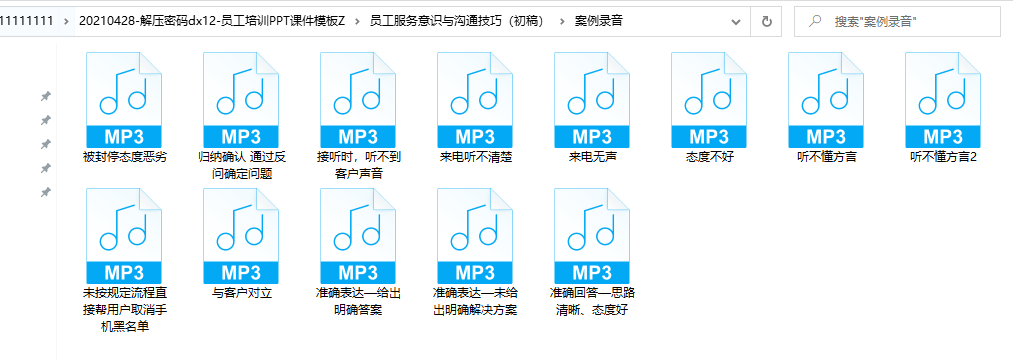Image resolution: width=1014 pixels, height=361 pixels.
Task: Click the file name 听不懂方言
Action: 826,157
